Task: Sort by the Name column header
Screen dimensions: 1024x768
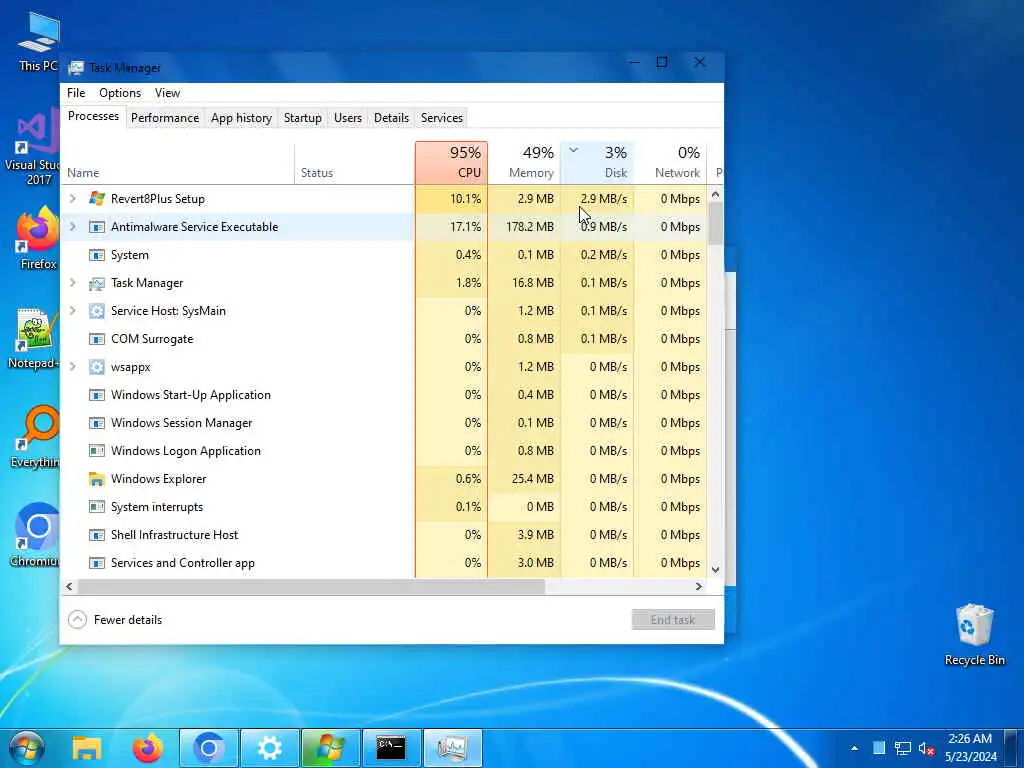Action: click(x=178, y=163)
